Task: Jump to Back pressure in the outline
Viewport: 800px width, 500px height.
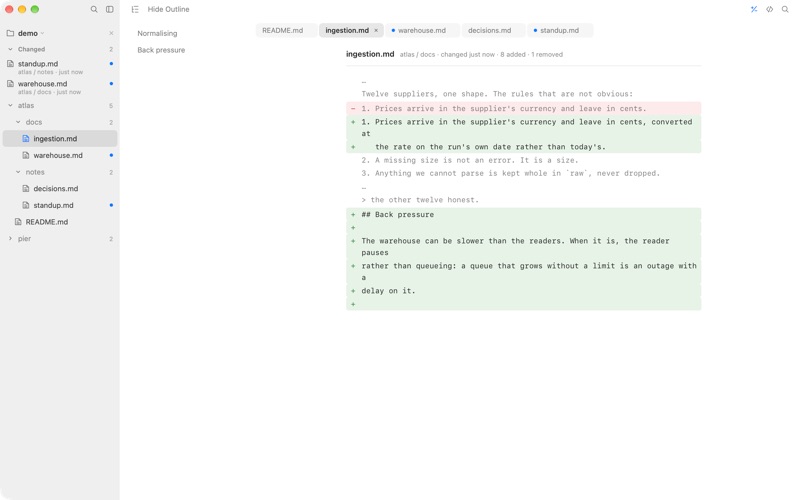Action: point(161,50)
